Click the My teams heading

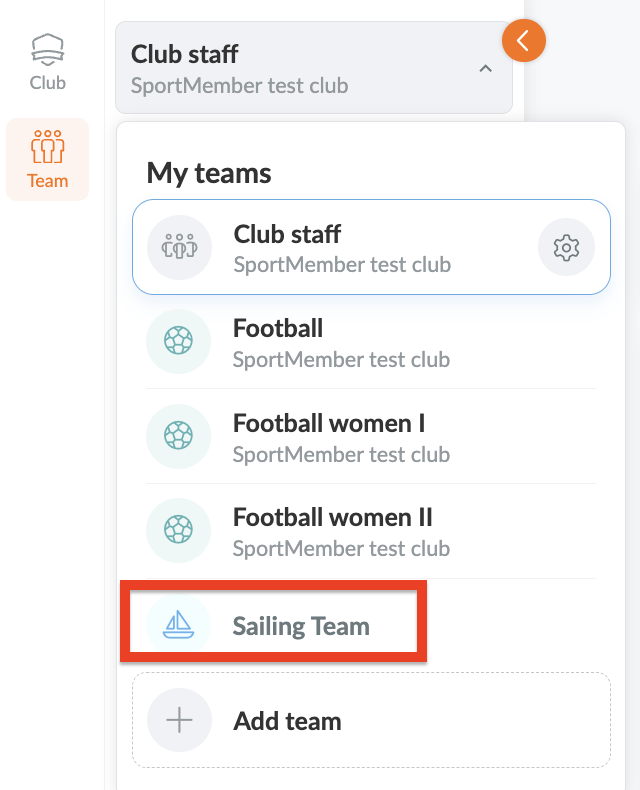click(x=209, y=174)
